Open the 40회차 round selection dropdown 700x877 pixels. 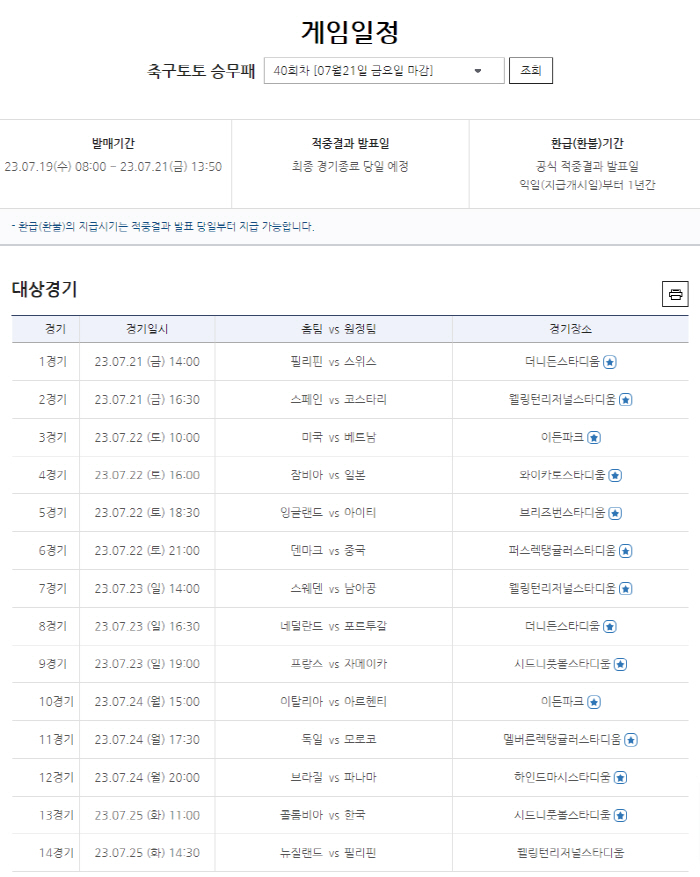click(x=384, y=70)
